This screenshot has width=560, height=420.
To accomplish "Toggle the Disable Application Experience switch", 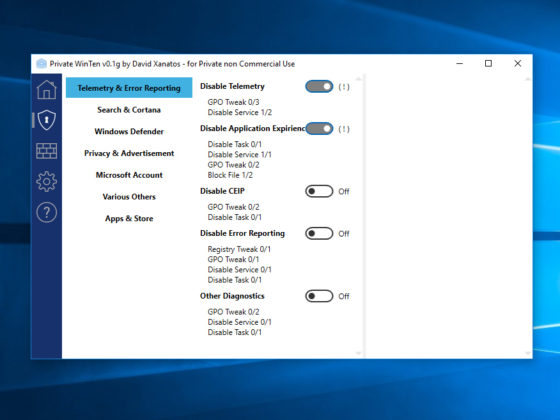I will (319, 129).
